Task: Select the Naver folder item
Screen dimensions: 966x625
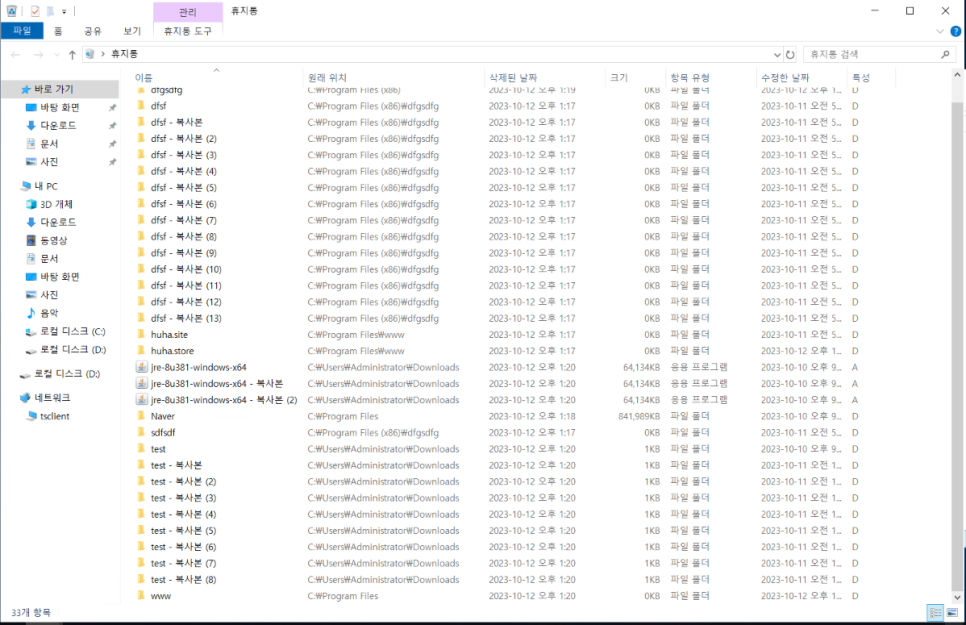Action: (x=162, y=416)
